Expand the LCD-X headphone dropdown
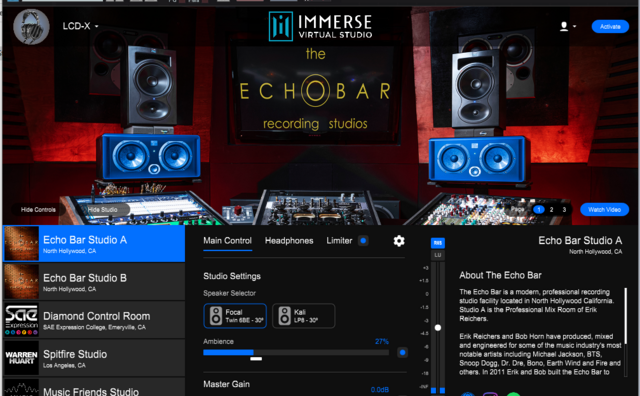 (x=80, y=27)
